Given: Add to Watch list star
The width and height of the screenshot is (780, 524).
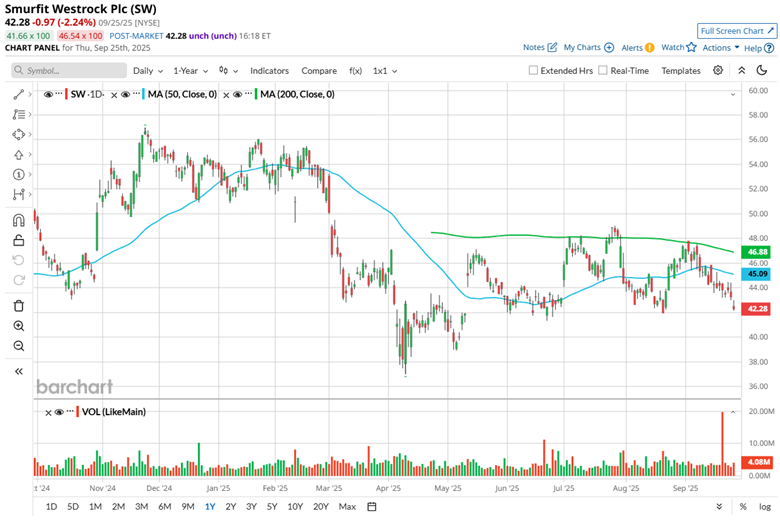Looking at the screenshot, I should (691, 47).
